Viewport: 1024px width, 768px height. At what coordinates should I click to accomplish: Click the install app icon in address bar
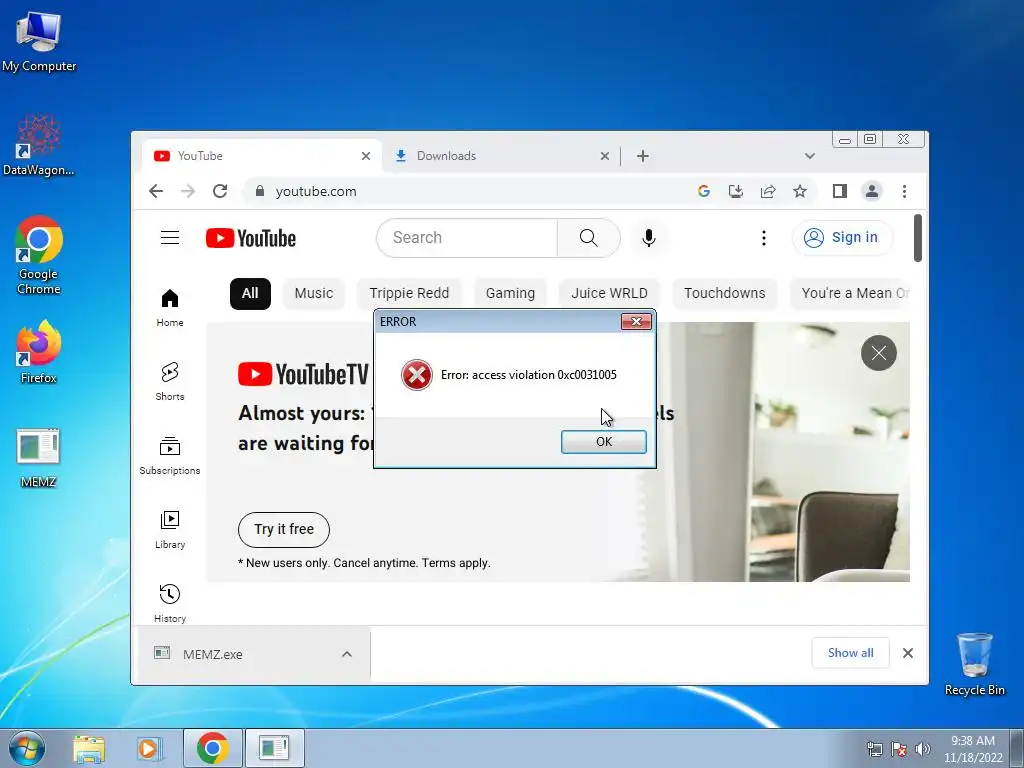(735, 191)
